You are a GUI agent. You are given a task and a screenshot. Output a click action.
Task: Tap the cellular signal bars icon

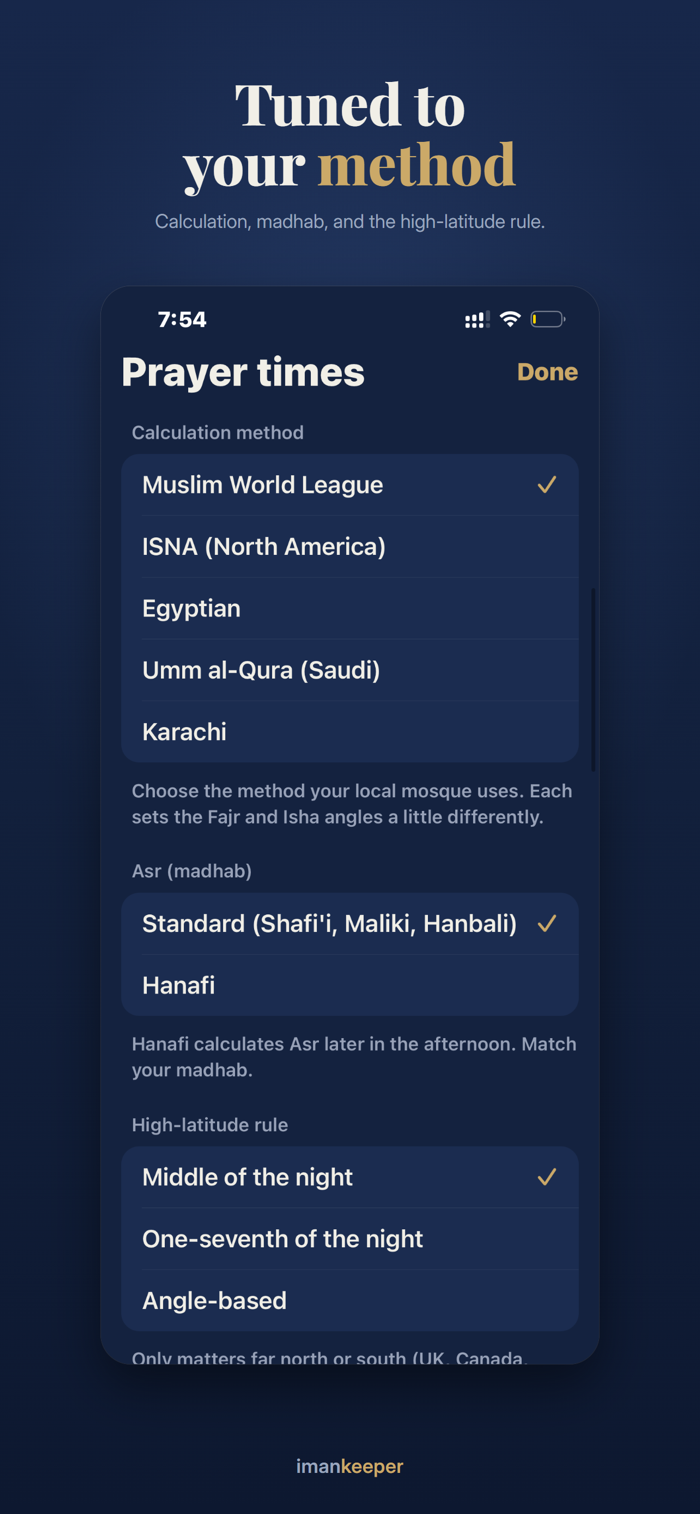pyautogui.click(x=477, y=320)
